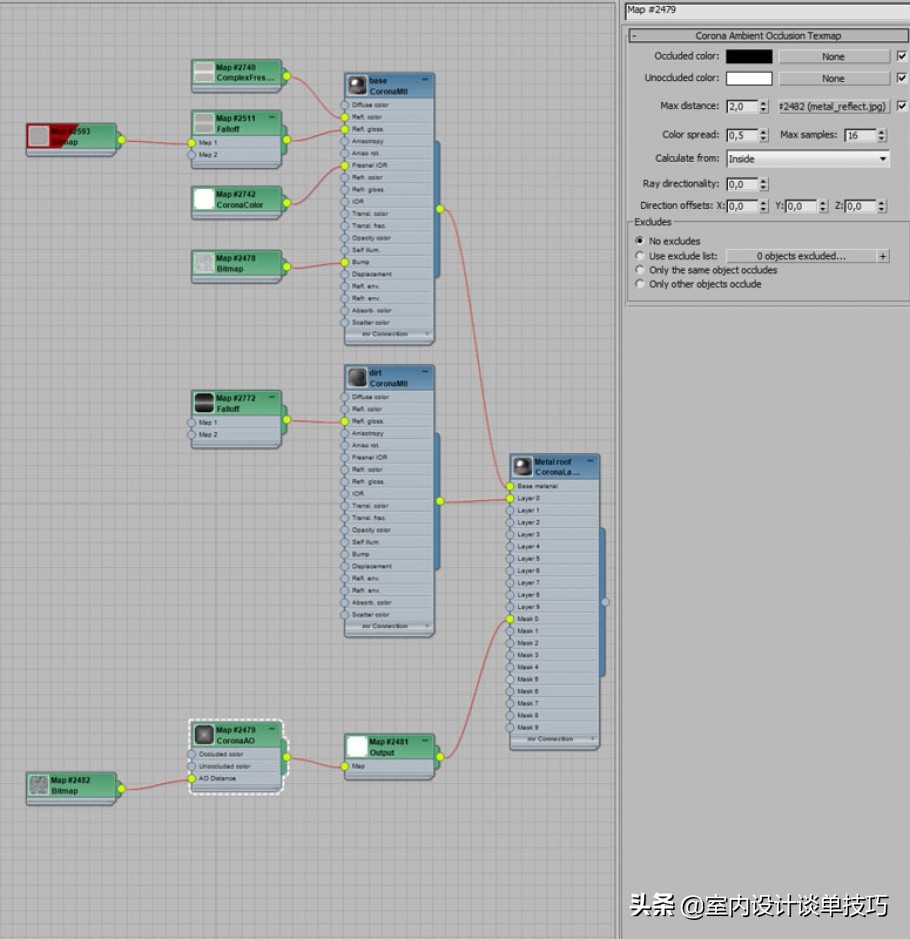The height and width of the screenshot is (939, 910).
Task: Click the Fresnel IOR socket on base node
Action: tap(345, 165)
